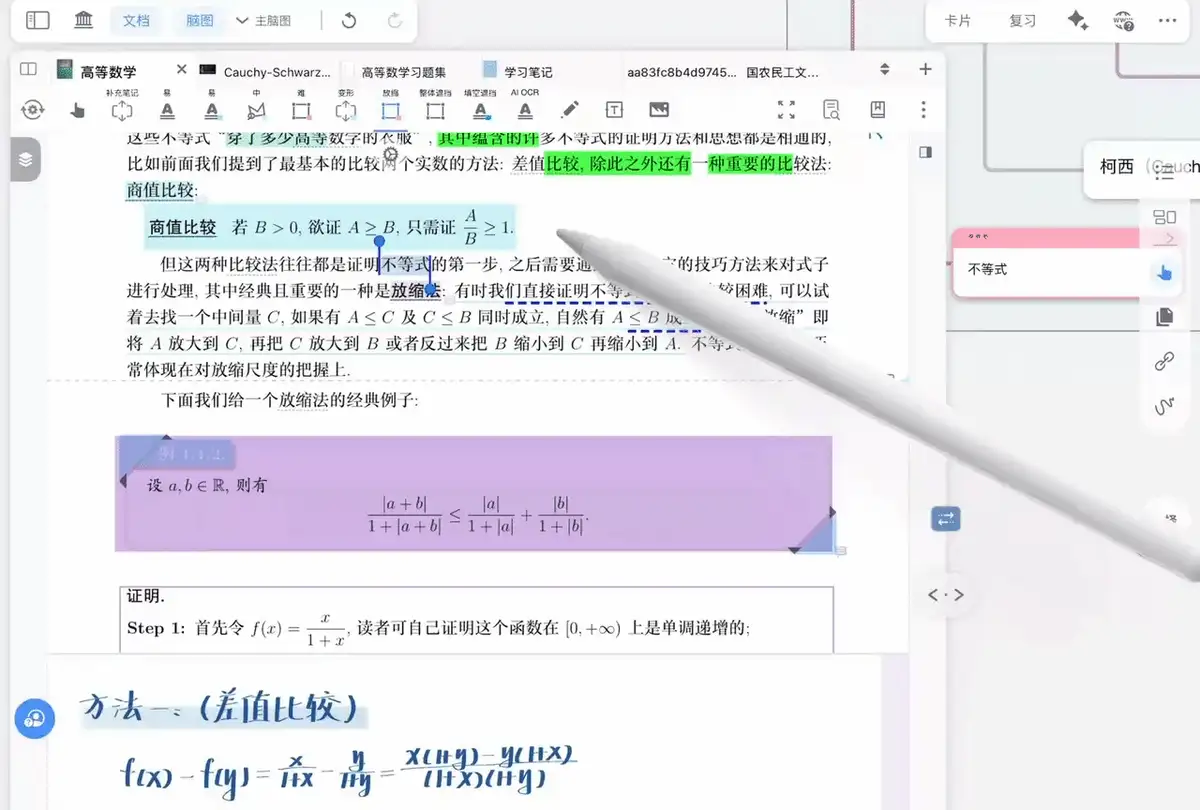Select the 整体遮挡 tool
Viewport: 1200px width, 810px height.
click(x=435, y=106)
